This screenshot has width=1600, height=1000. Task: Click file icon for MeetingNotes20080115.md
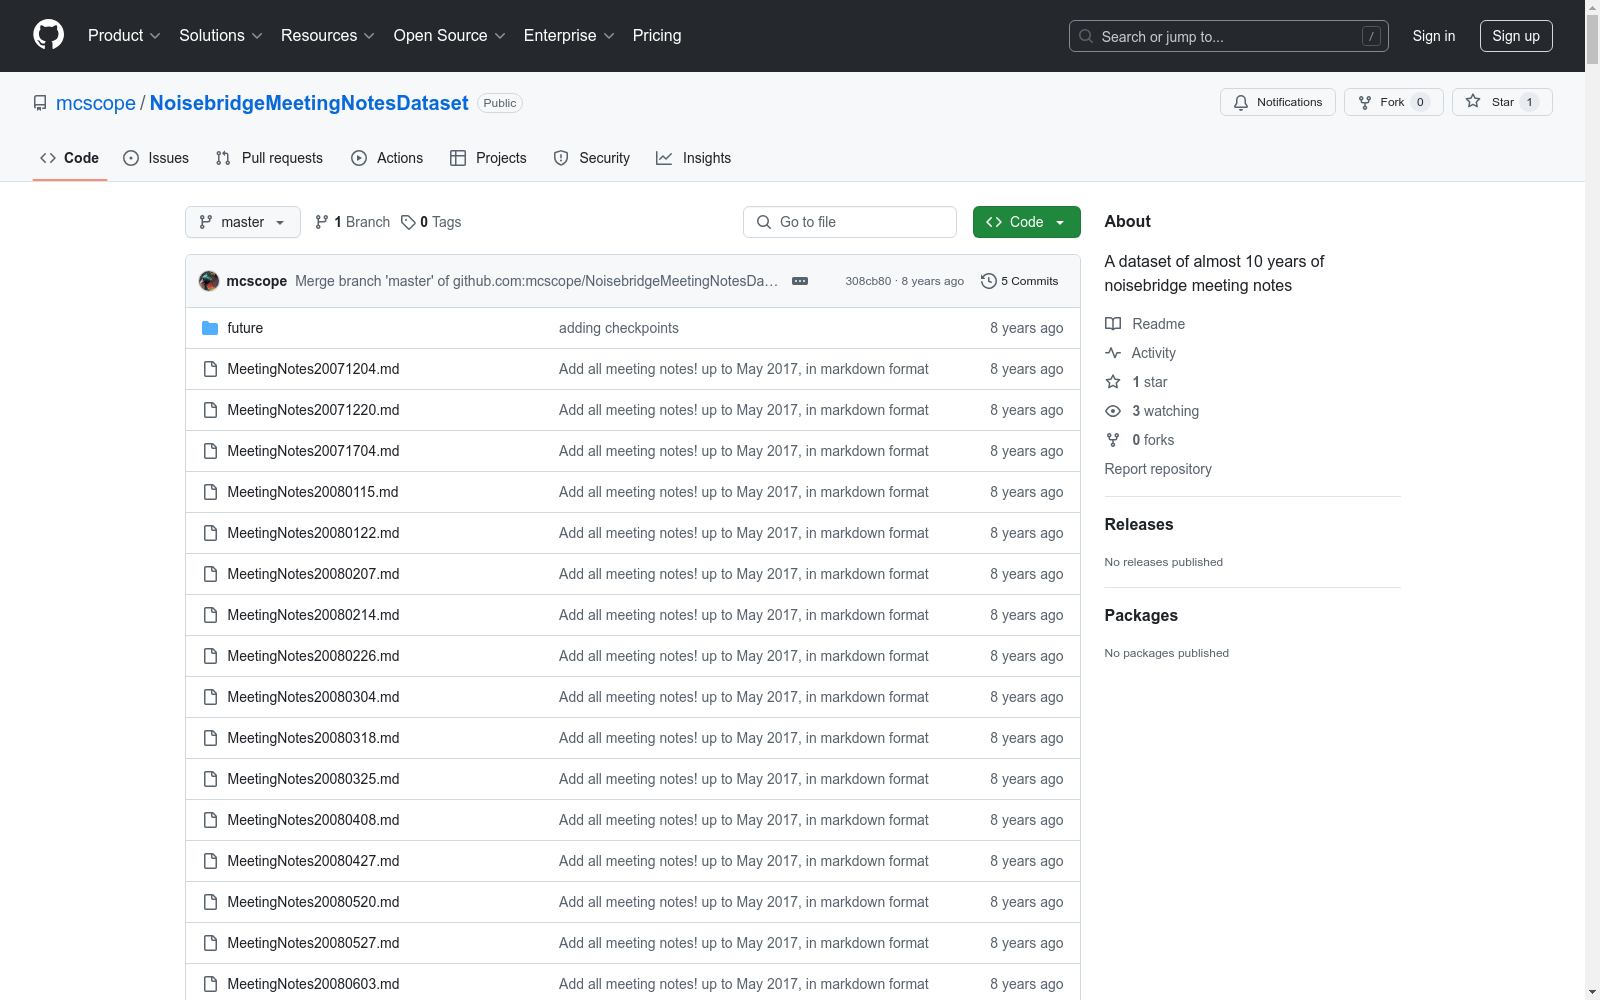click(x=210, y=492)
